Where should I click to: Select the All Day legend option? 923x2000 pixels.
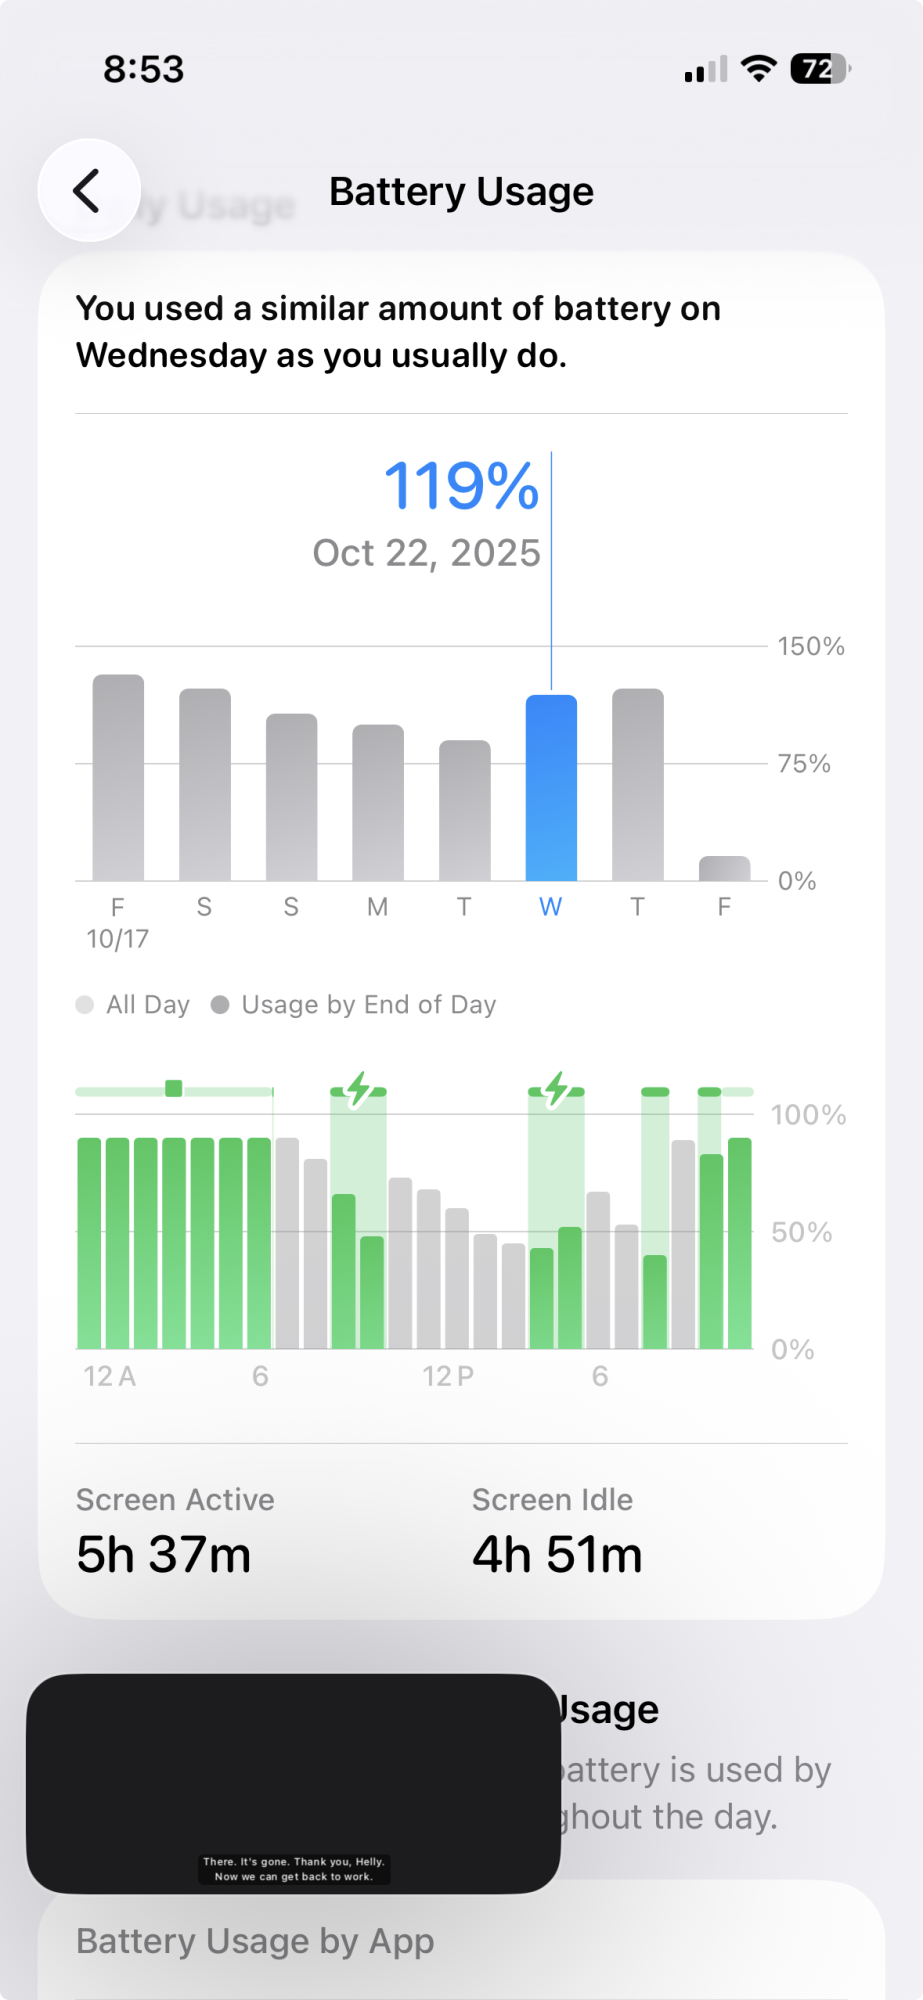pos(133,1005)
